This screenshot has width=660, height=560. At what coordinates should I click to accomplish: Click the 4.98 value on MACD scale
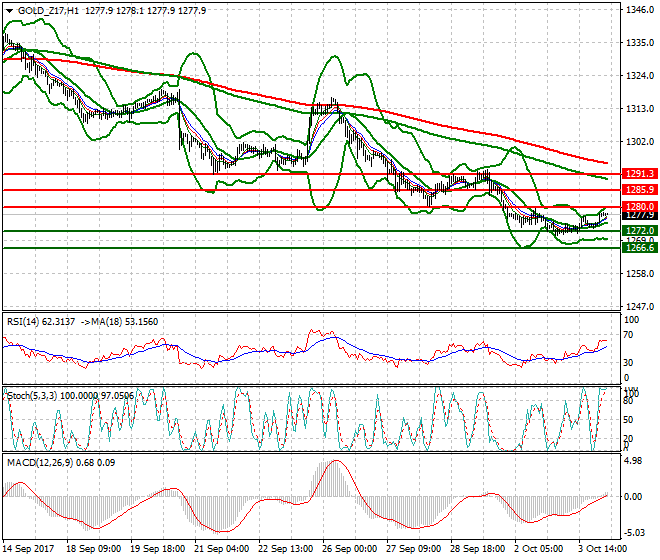click(632, 462)
